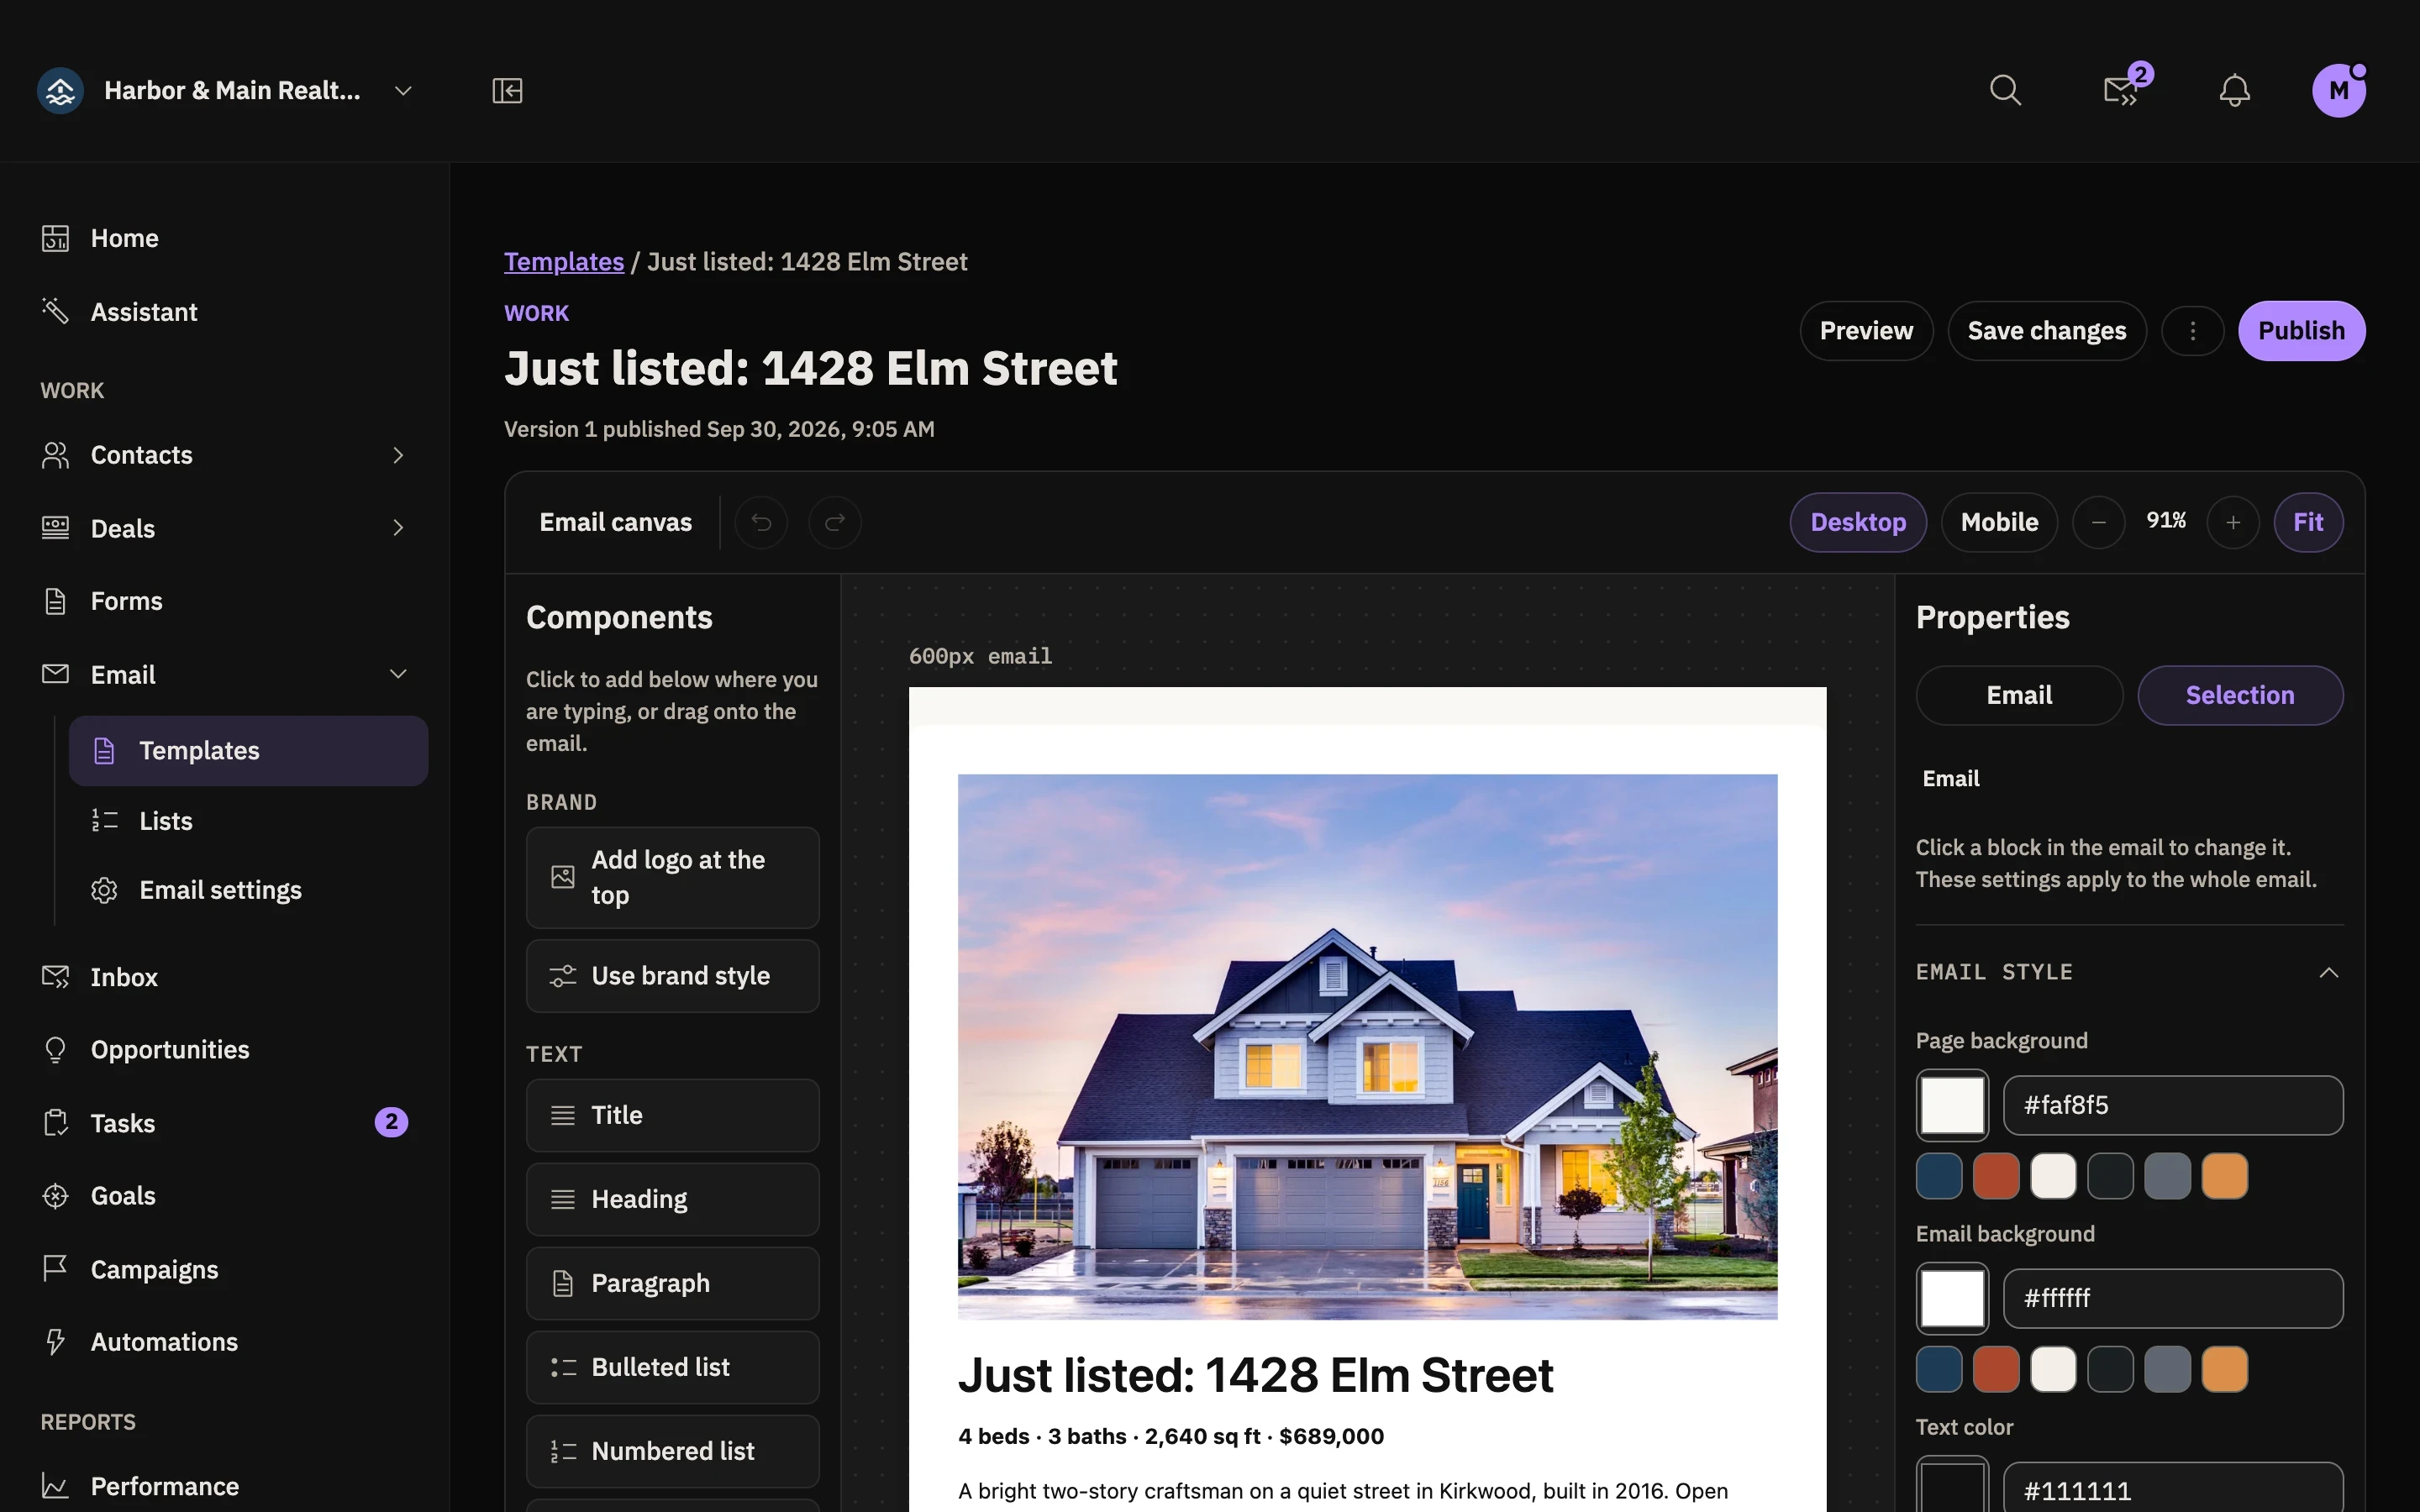Open Email settings in sidebar

tap(248, 890)
